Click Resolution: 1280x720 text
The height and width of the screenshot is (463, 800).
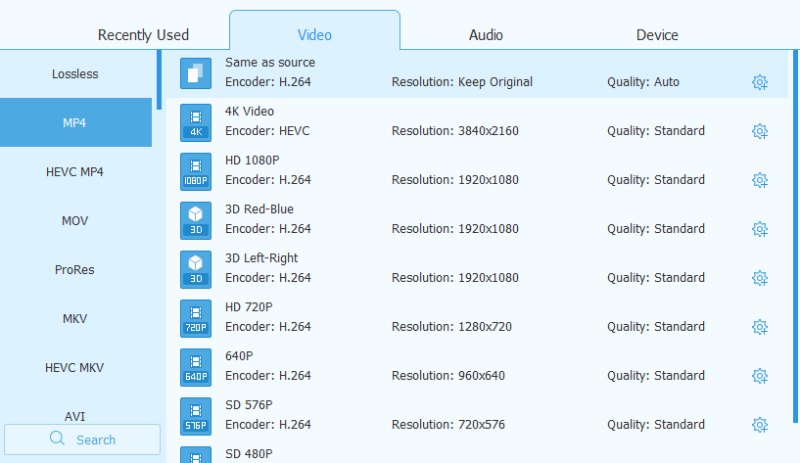452,327
